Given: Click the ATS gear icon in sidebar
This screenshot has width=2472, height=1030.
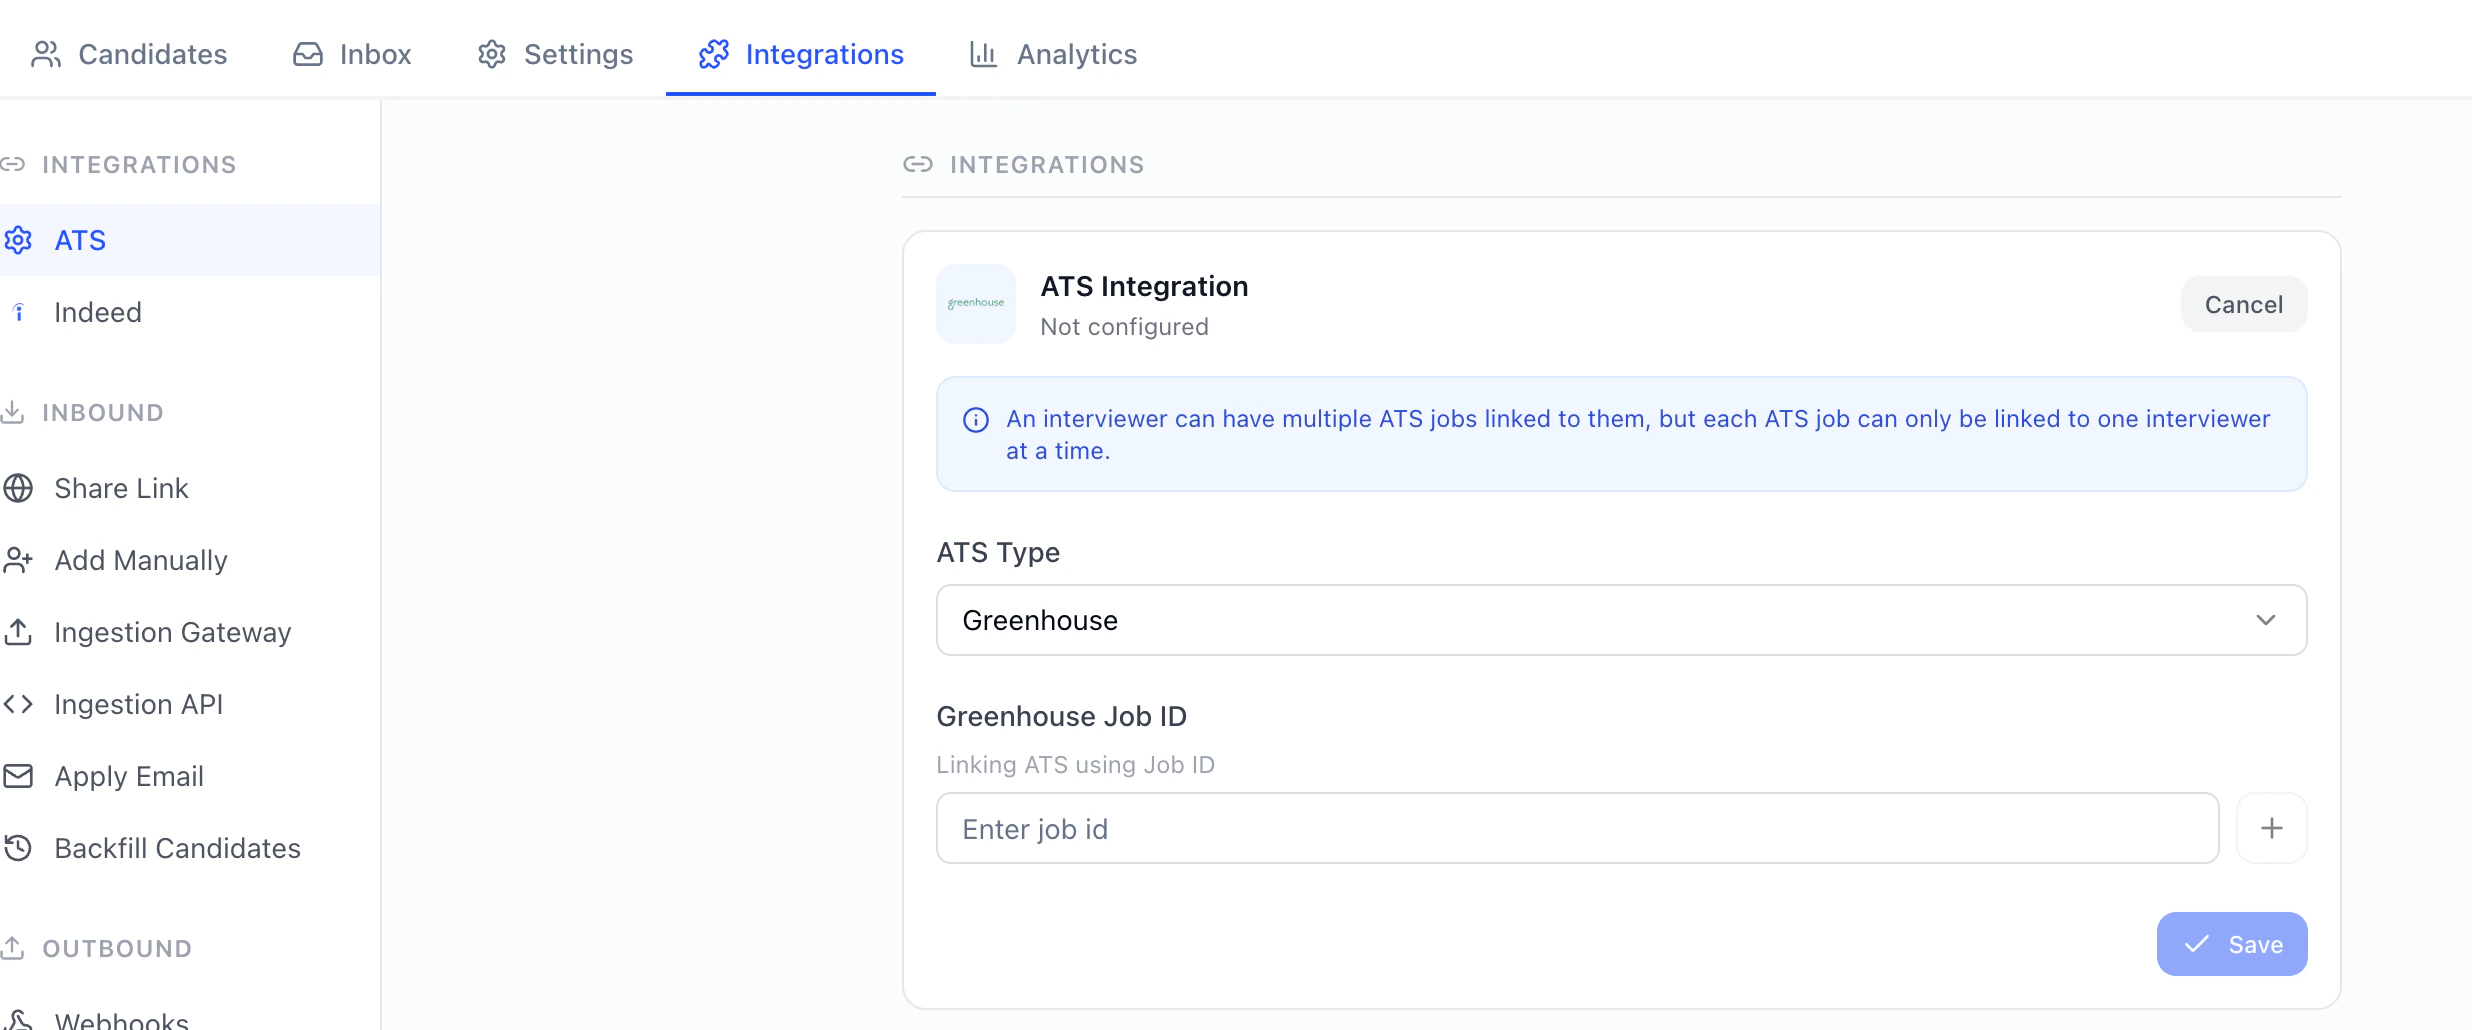Looking at the screenshot, I should click(x=18, y=240).
